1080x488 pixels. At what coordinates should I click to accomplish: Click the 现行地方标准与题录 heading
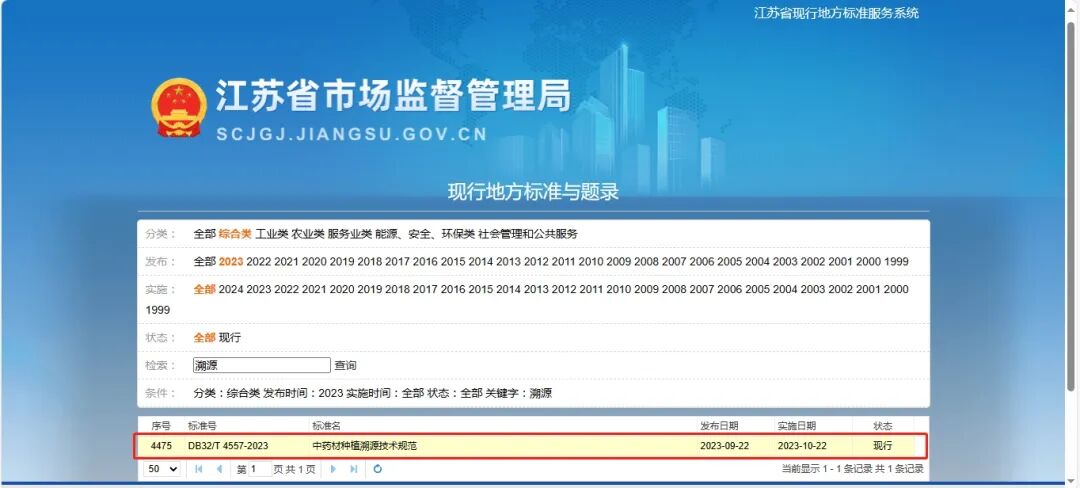[x=533, y=191]
